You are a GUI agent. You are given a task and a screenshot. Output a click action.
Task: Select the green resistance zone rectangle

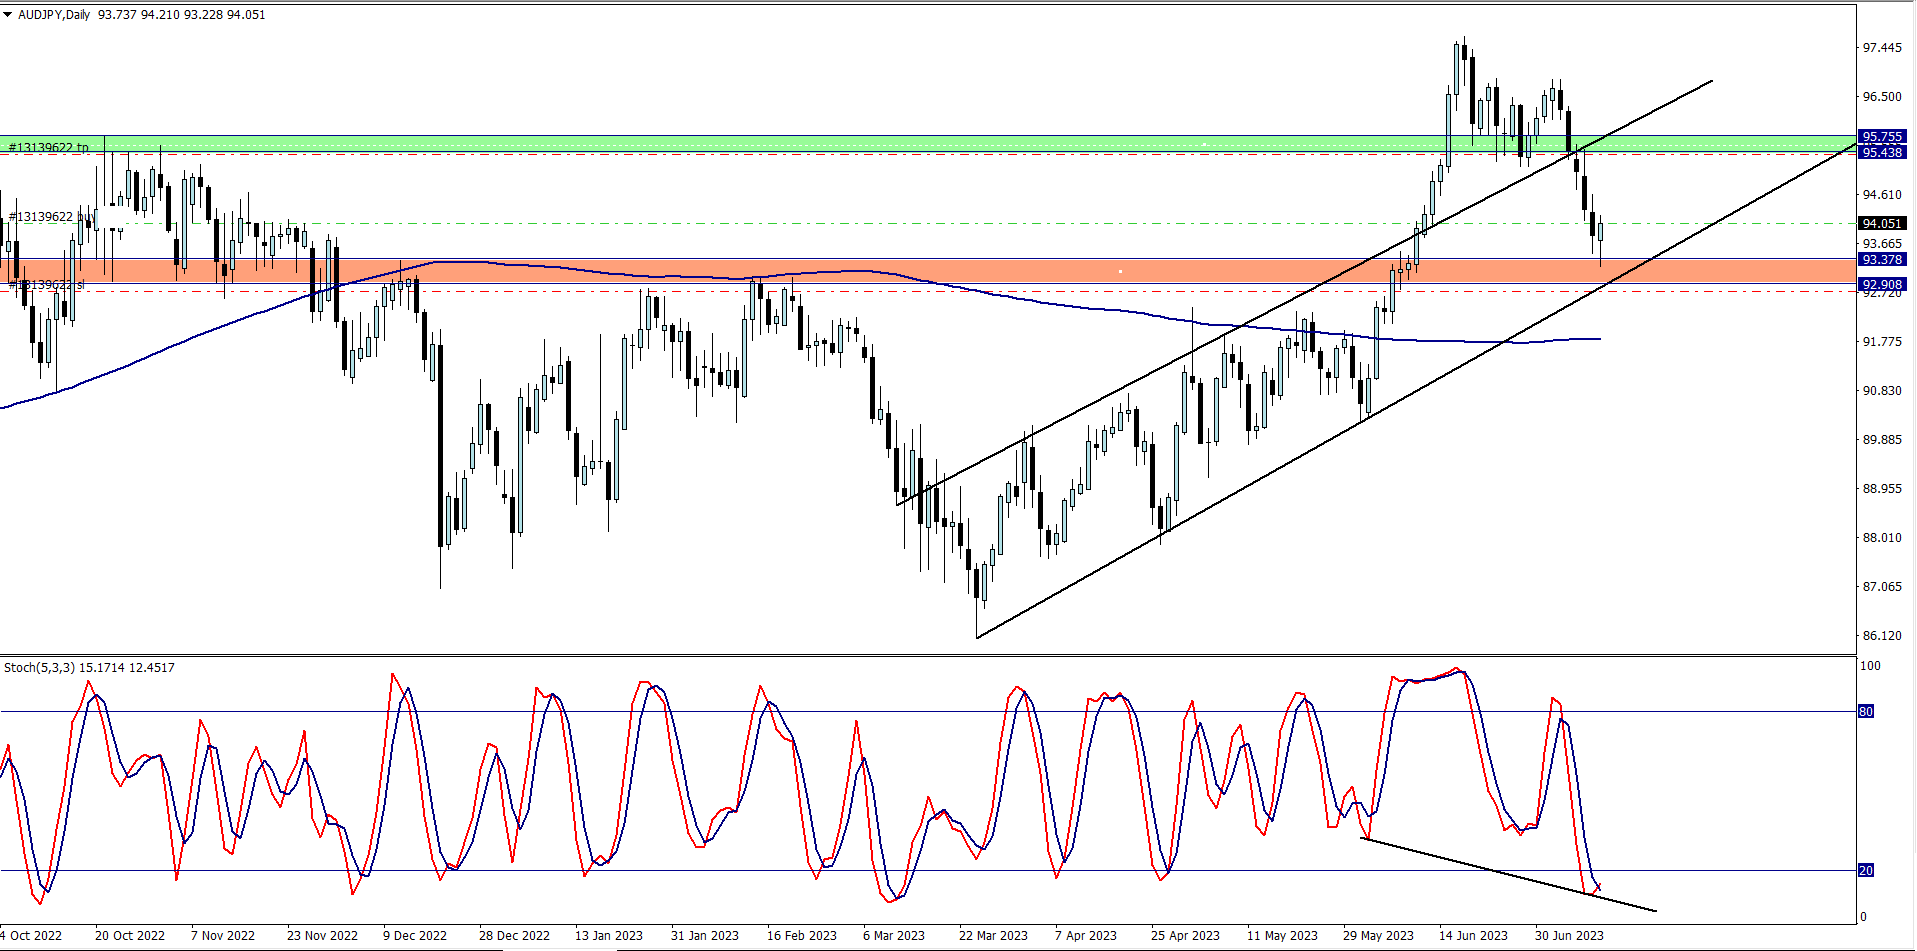pyautogui.click(x=928, y=145)
